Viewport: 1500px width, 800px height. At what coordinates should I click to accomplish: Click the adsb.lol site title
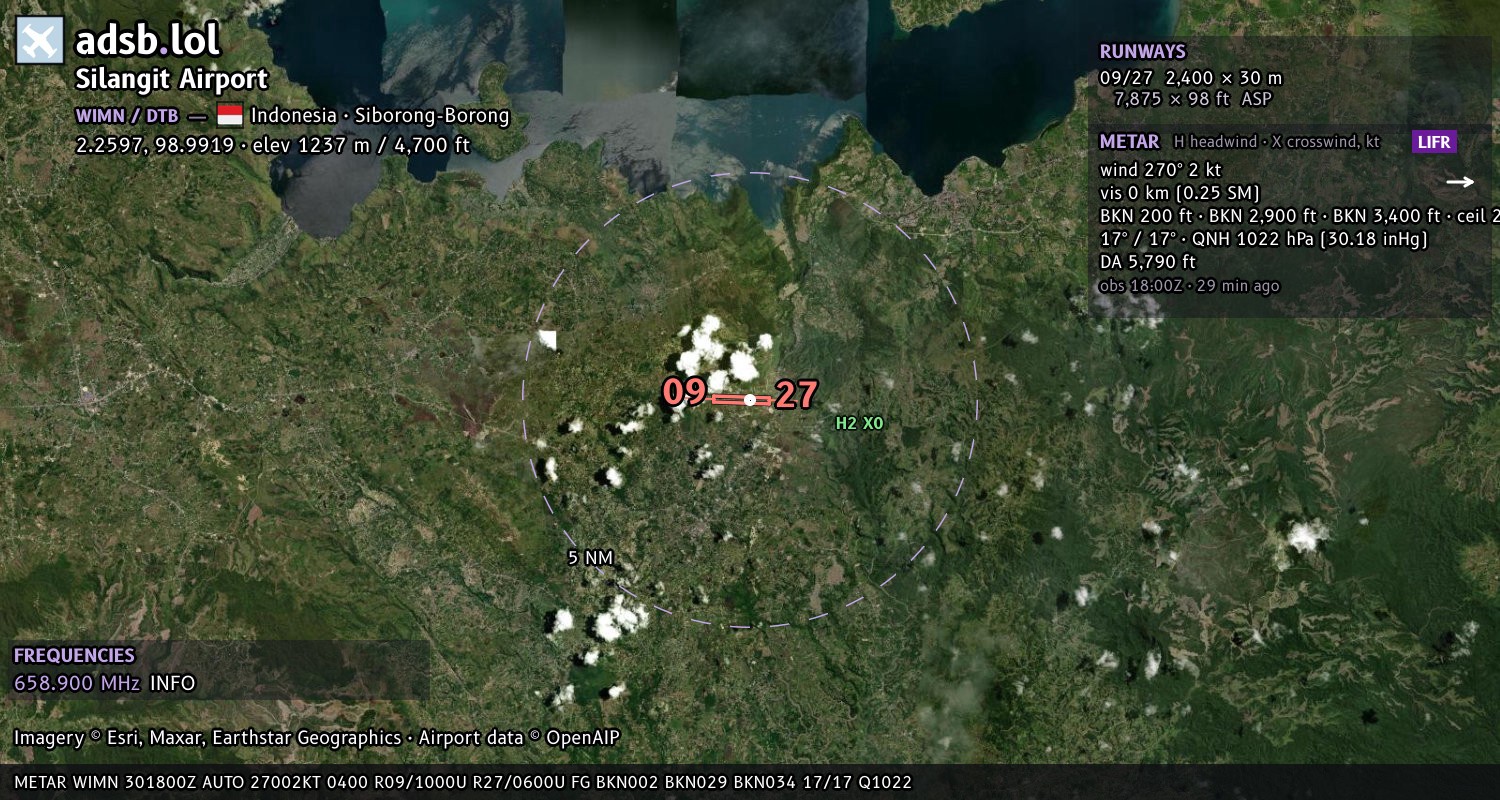point(148,40)
